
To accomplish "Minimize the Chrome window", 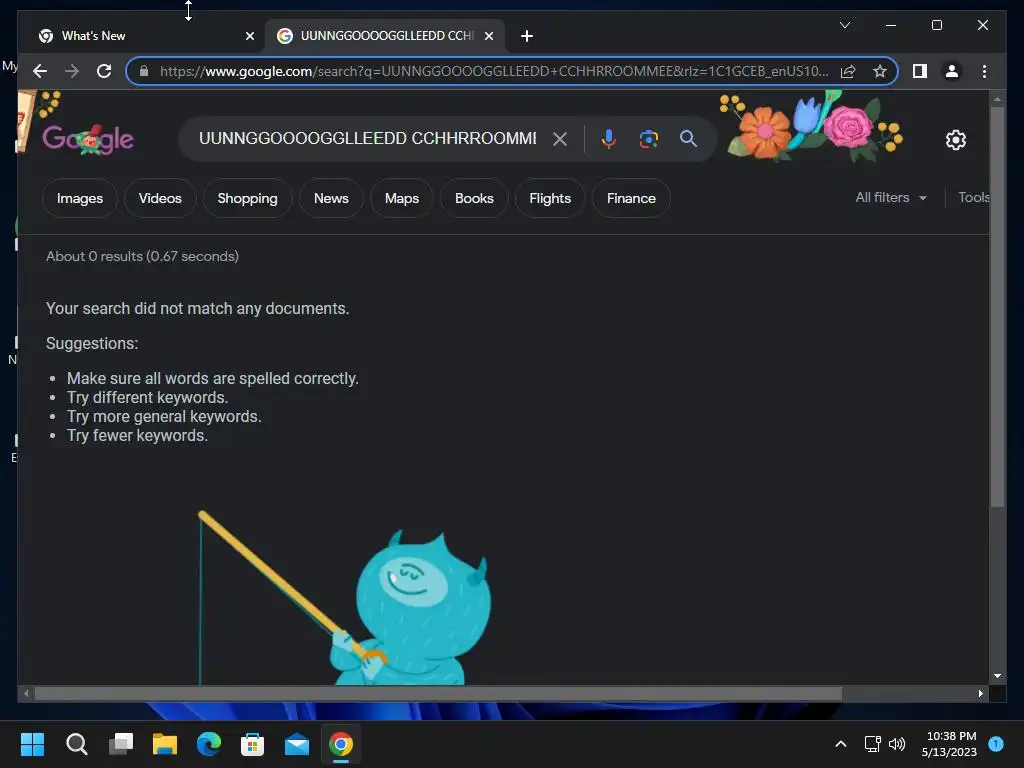I will point(891,25).
